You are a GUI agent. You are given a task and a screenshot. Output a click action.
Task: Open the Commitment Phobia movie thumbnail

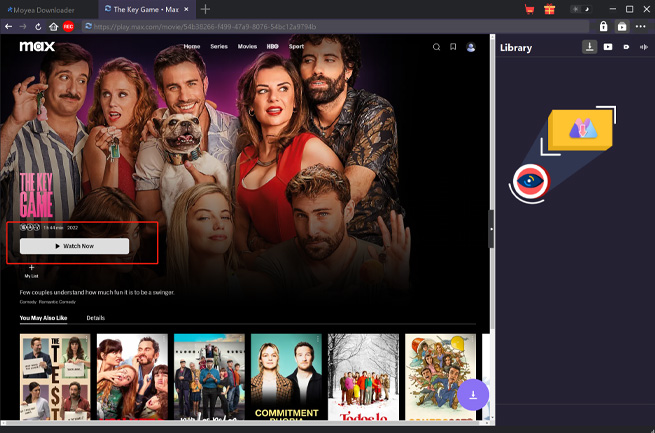286,374
